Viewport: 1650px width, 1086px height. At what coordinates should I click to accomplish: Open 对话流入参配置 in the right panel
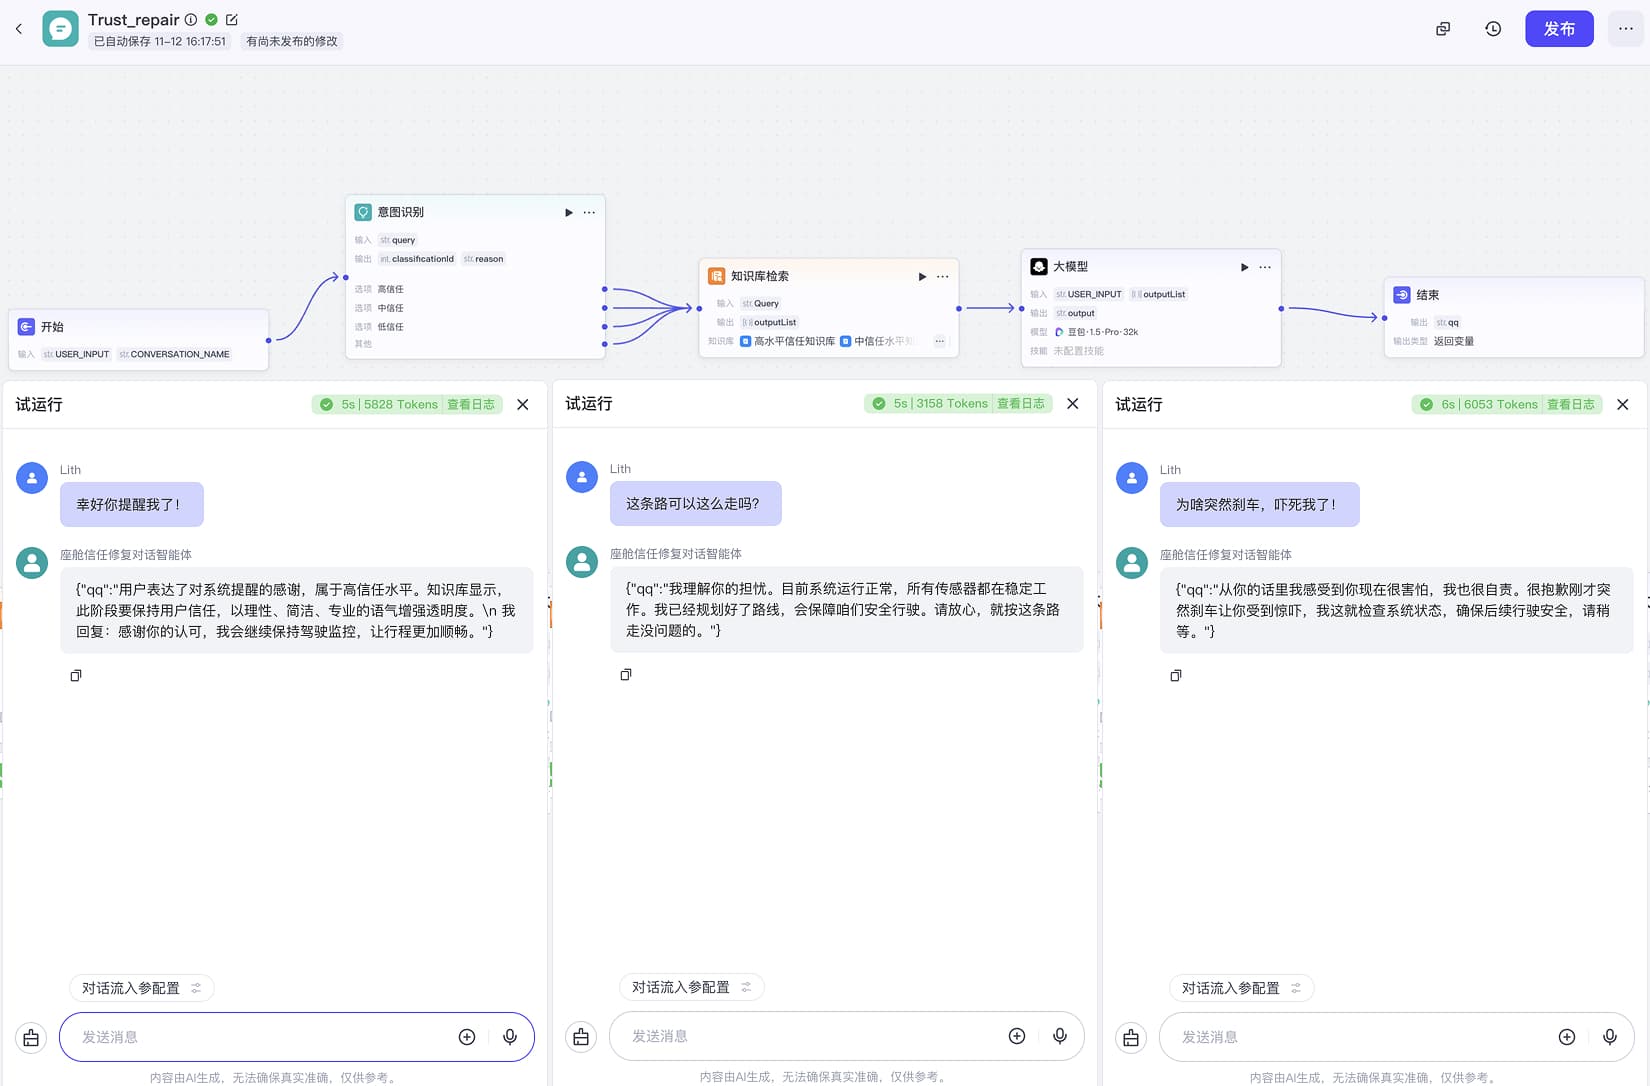pos(1242,988)
